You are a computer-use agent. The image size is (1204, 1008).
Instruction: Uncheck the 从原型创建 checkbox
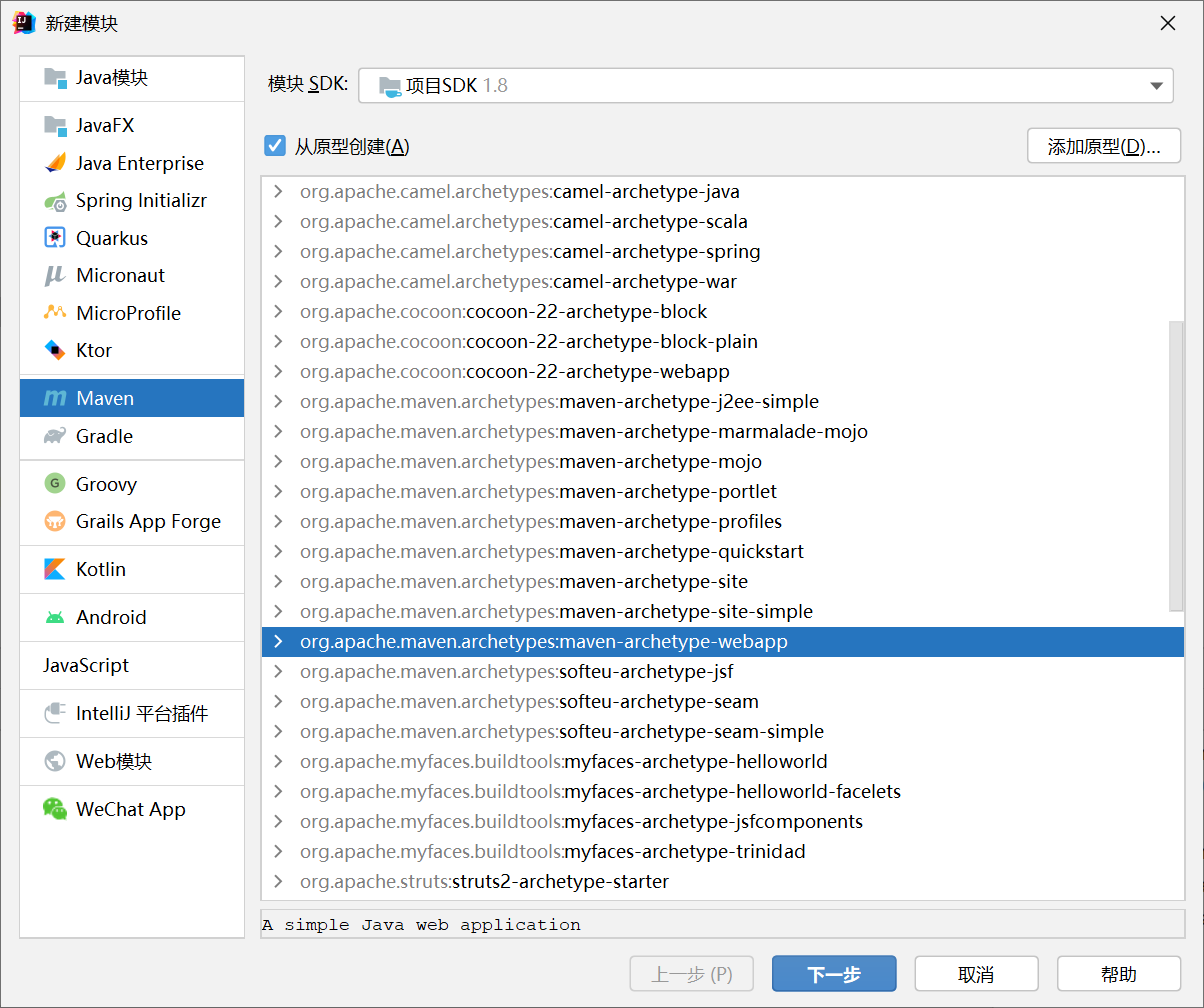click(x=275, y=146)
